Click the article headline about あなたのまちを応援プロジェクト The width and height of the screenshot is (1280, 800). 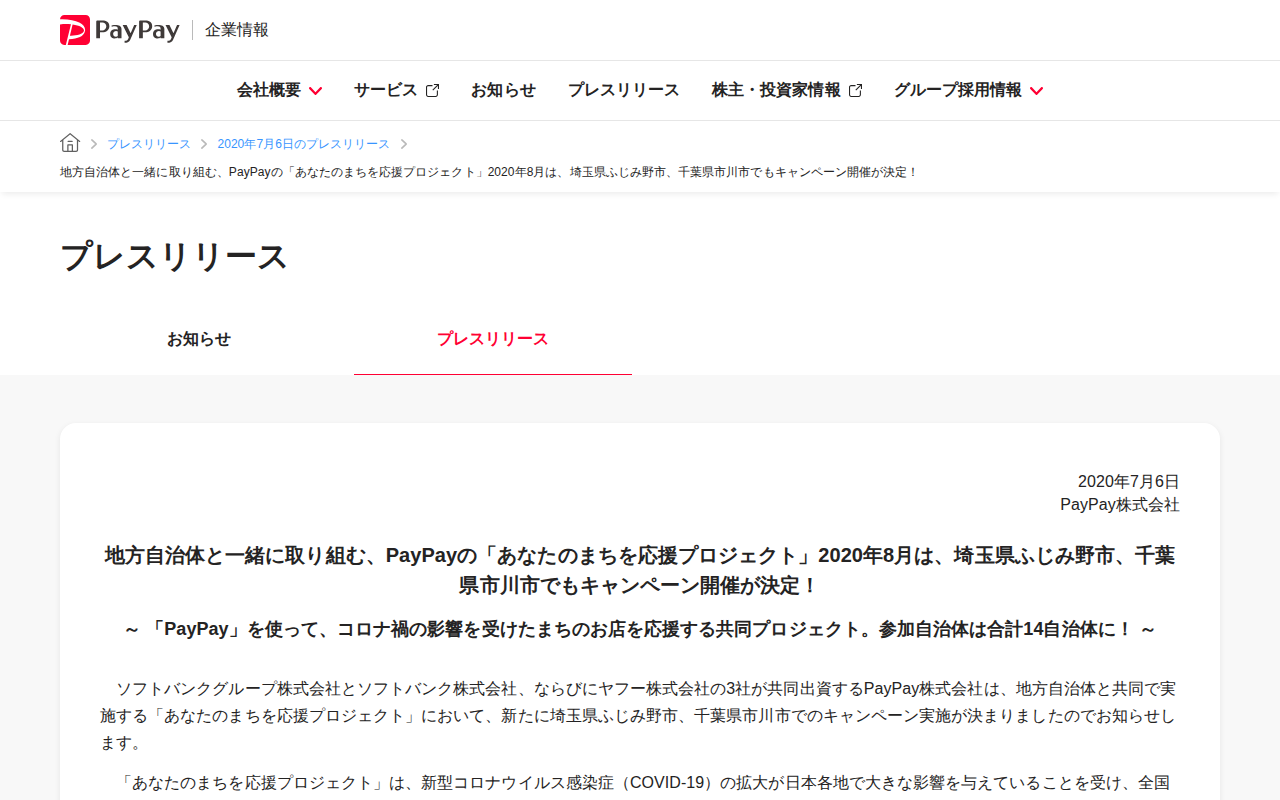click(640, 570)
